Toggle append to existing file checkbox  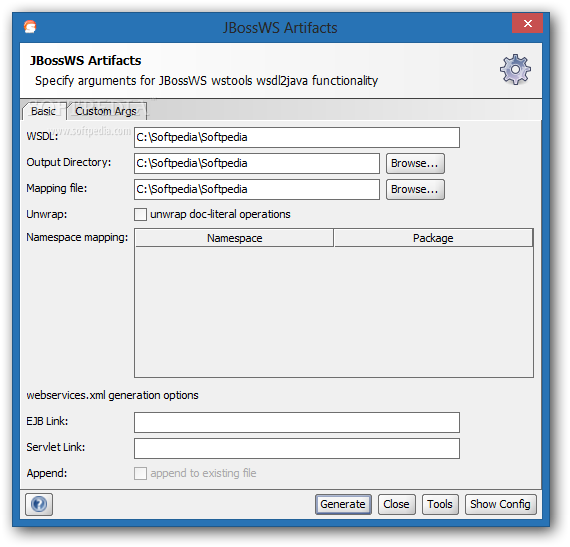[140, 474]
